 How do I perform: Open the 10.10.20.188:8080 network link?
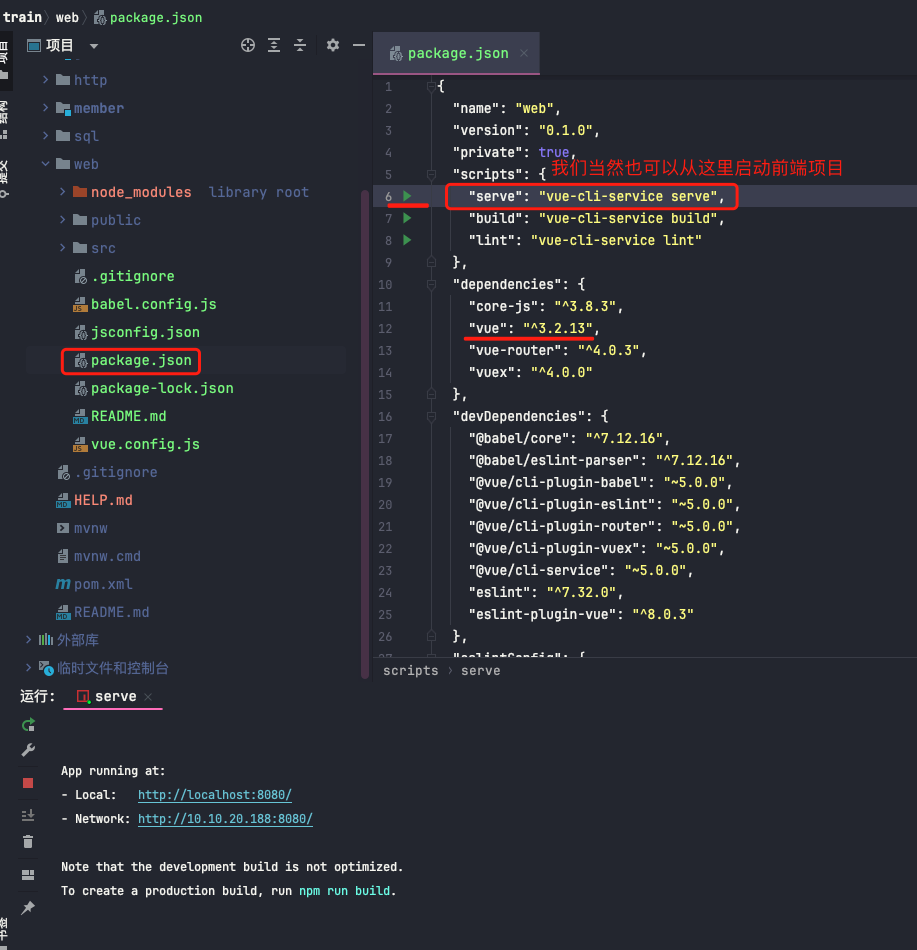[225, 819]
